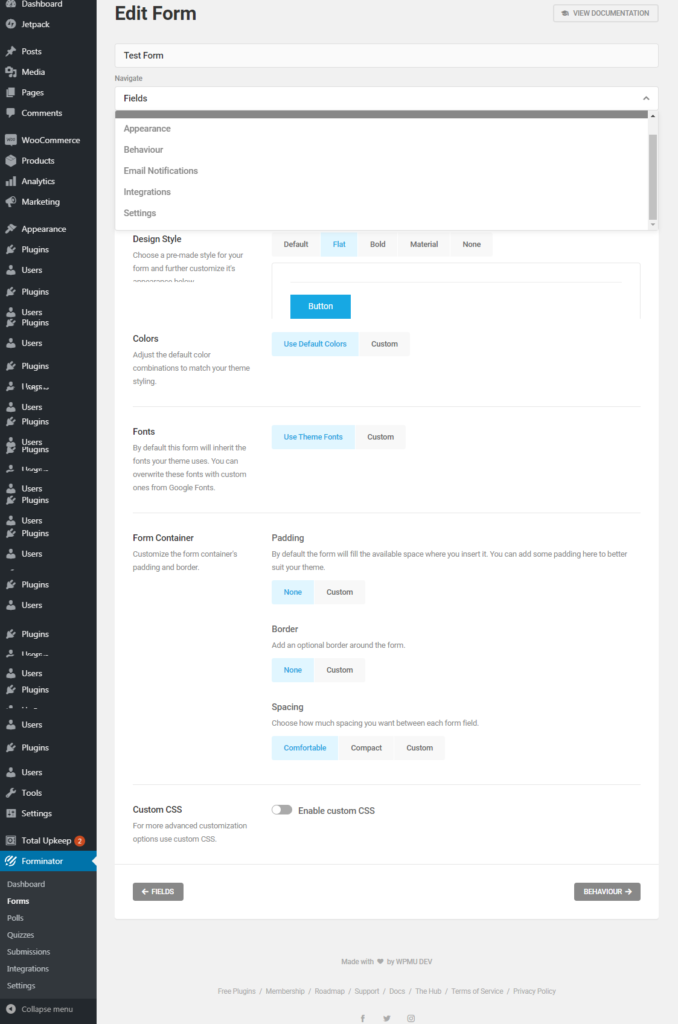Viewport: 678px width, 1024px height.
Task: Open Marketing via megaphone icon
Action: click(x=10, y=202)
